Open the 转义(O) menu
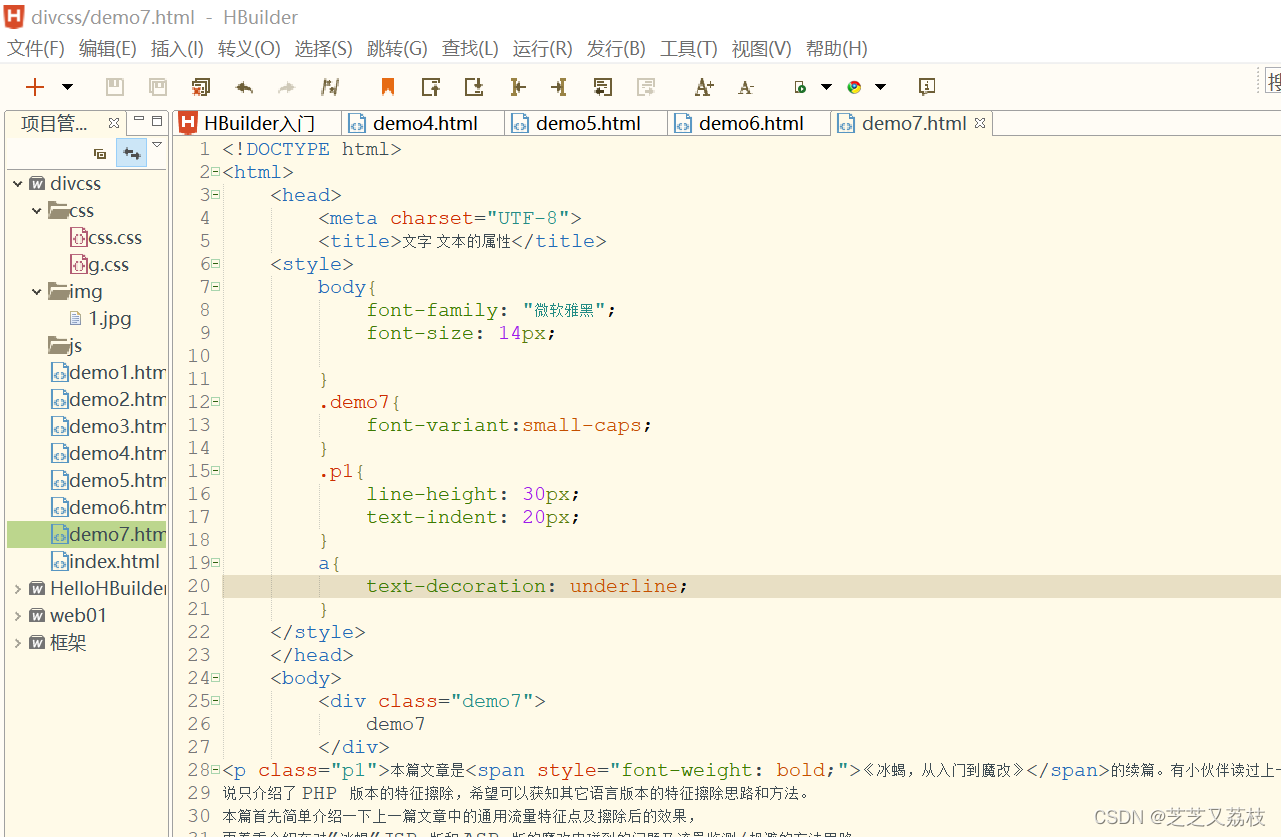The width and height of the screenshot is (1281, 837). tap(249, 49)
